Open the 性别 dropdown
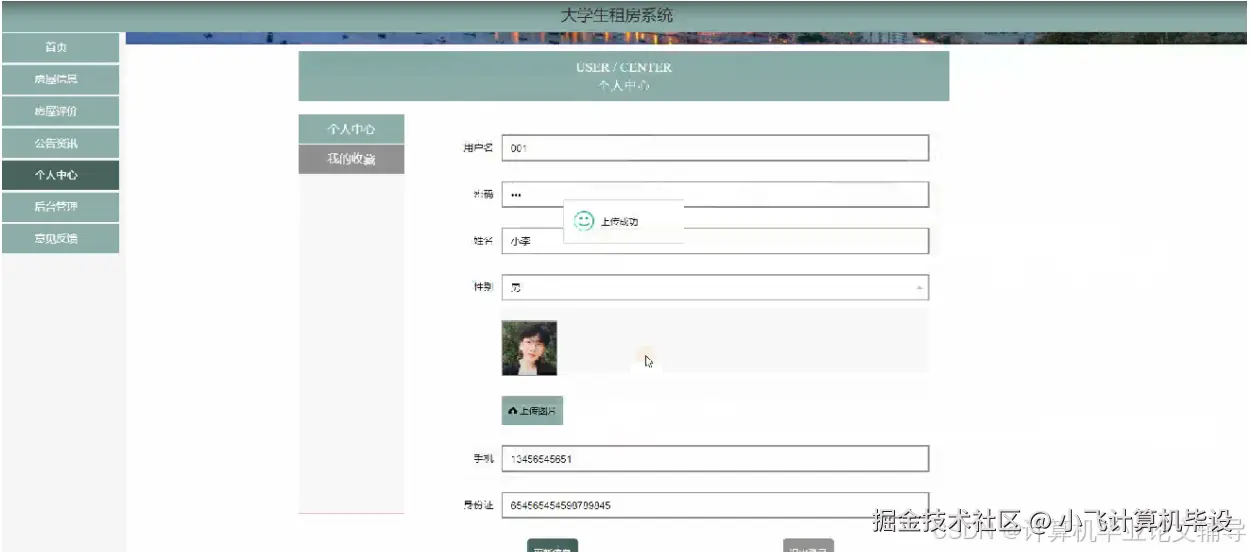Viewport: 1250px width, 552px height. pyautogui.click(x=715, y=287)
